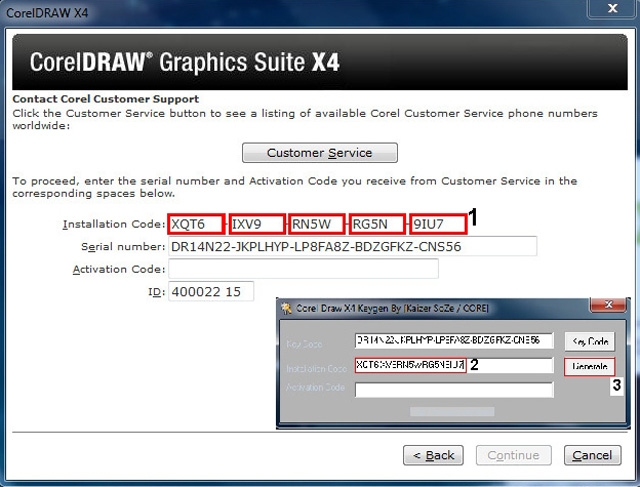Close the CorelDRAW X4 window
640x487 pixels.
612,8
